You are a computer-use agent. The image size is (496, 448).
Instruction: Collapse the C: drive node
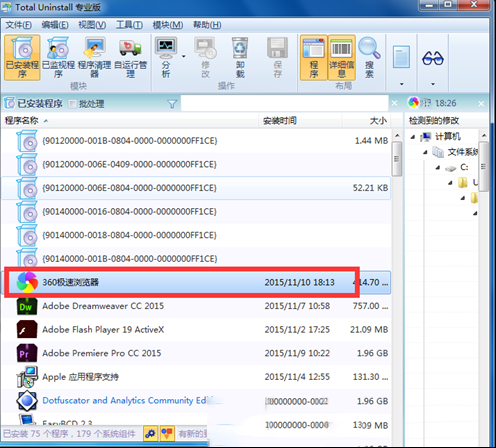click(438, 168)
